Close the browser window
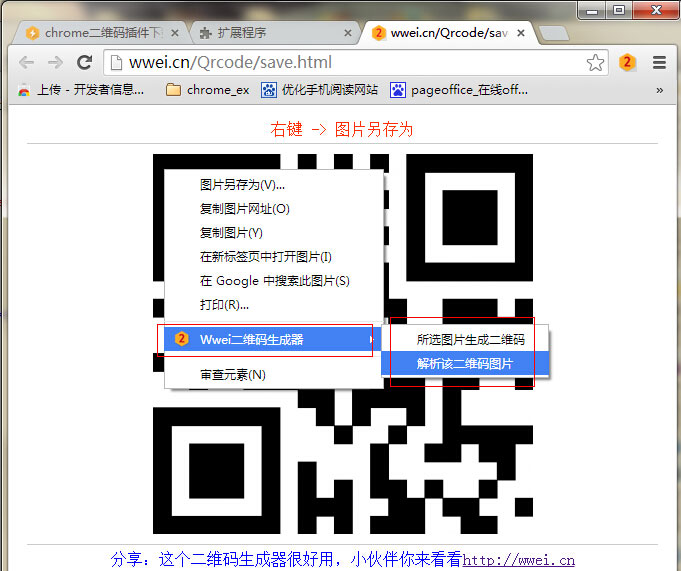681x571 pixels. click(656, 10)
